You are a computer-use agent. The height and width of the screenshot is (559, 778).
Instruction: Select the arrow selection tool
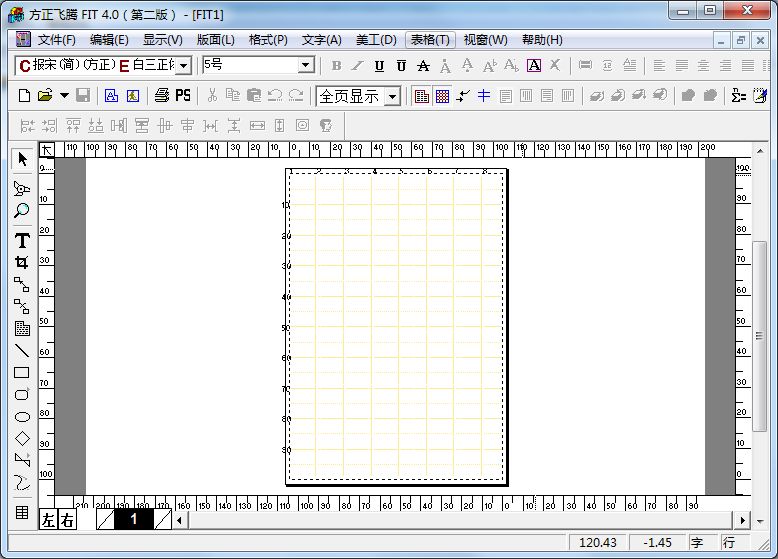(22, 160)
